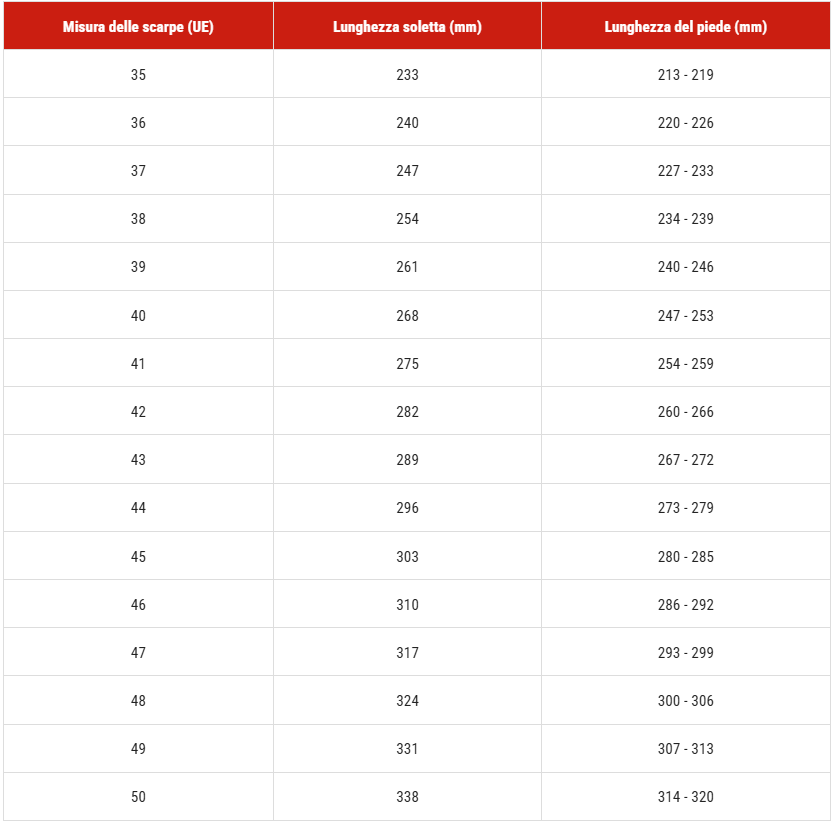Click foot length range 286 - 292
833x824 pixels.
point(686,605)
